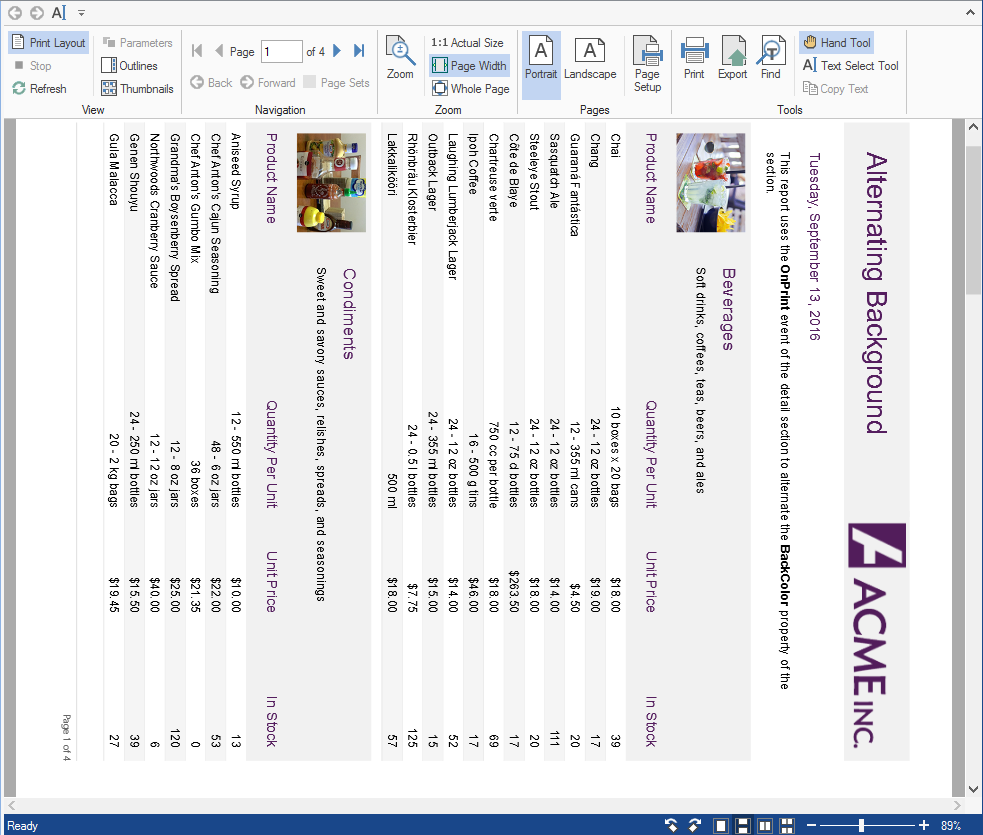The image size is (983, 835).
Task: Refresh the report preview
Action: (x=40, y=89)
